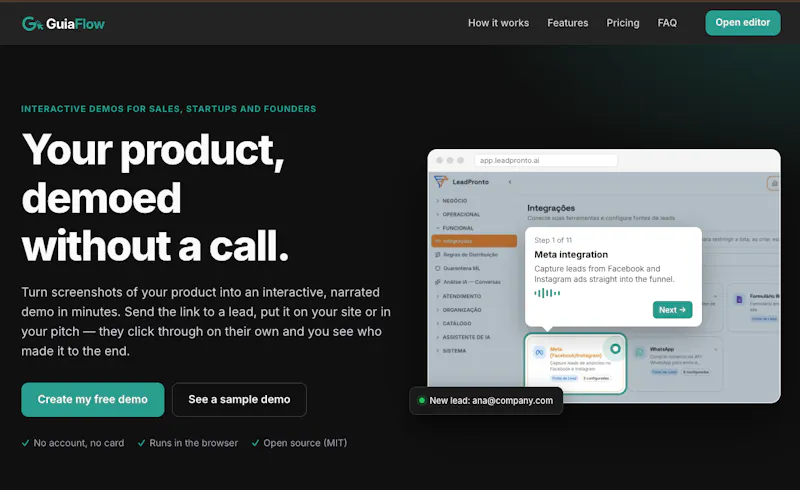Click the 'Step 1 of 11' text

point(553,240)
